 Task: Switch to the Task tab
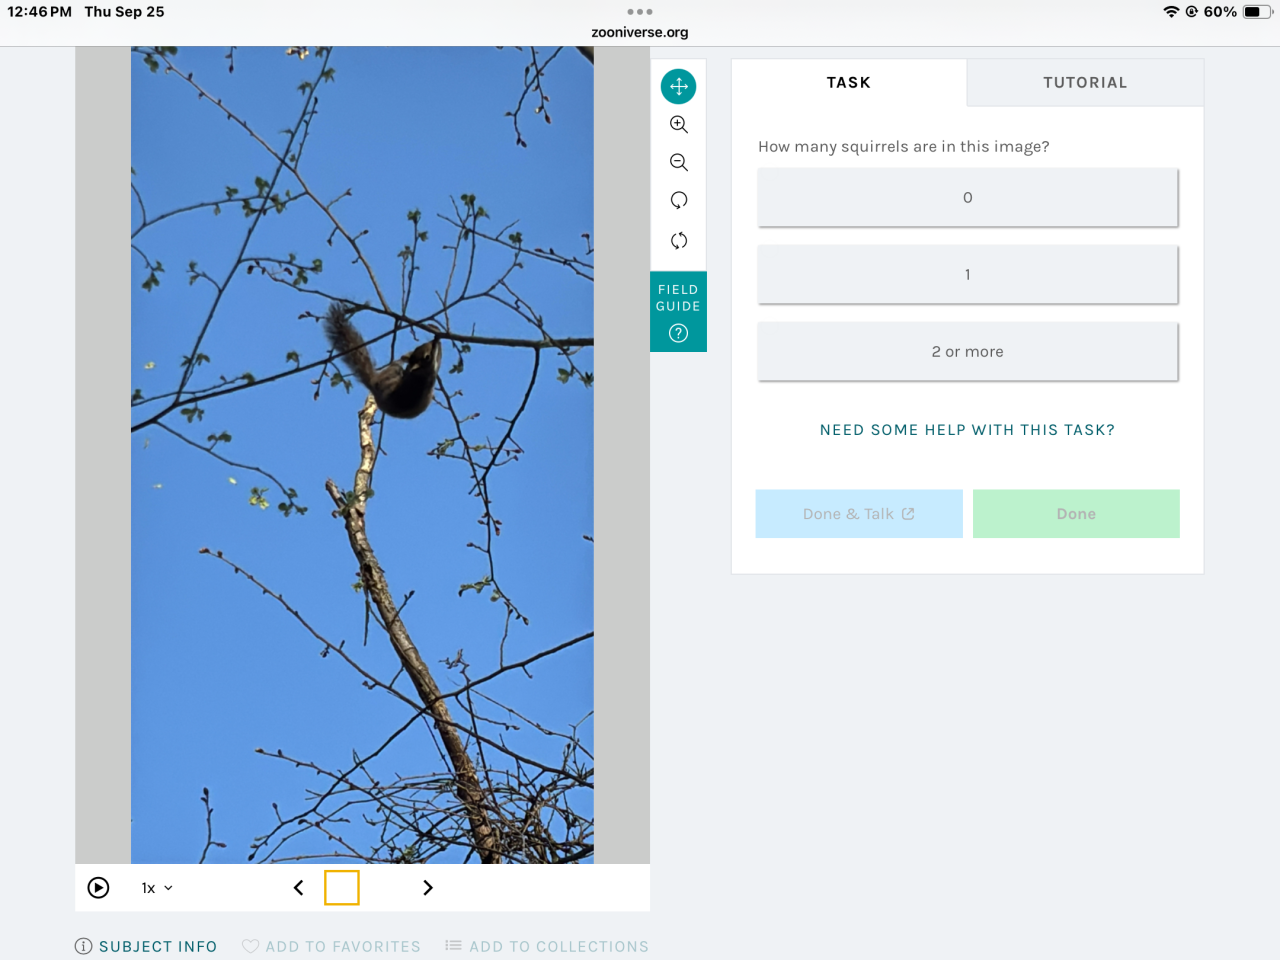click(848, 82)
